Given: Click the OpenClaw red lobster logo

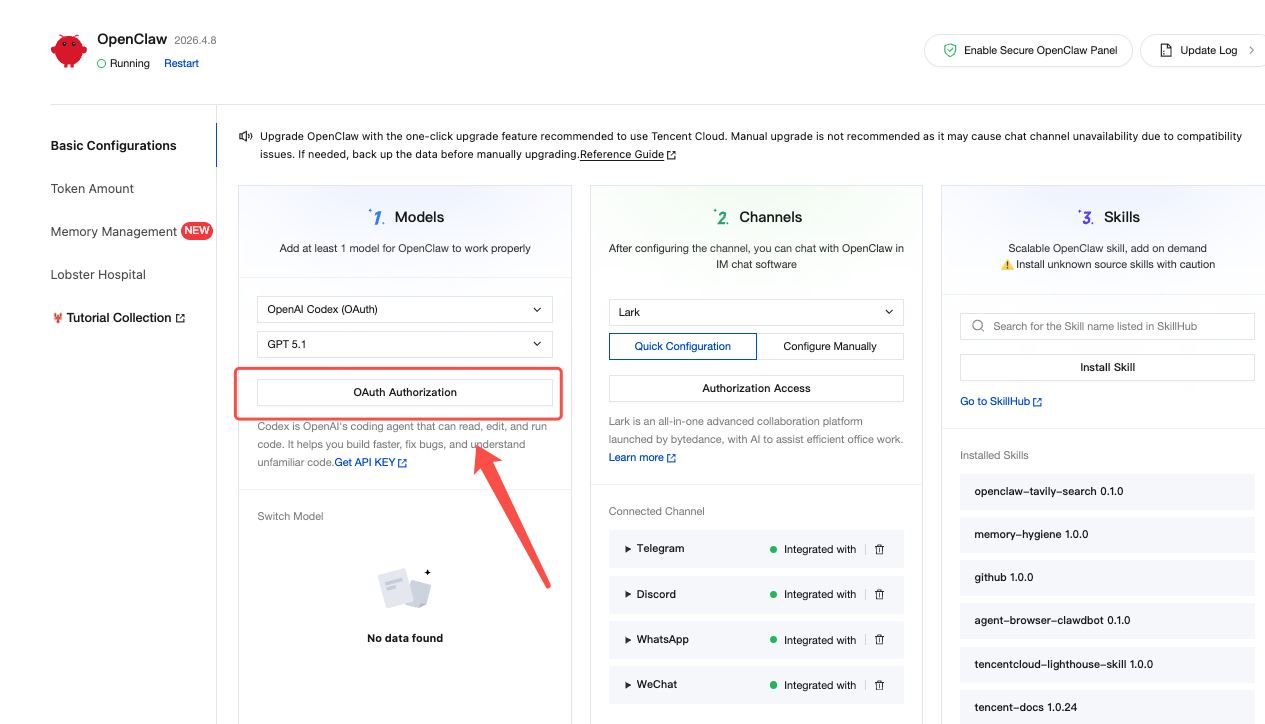Looking at the screenshot, I should [x=69, y=50].
